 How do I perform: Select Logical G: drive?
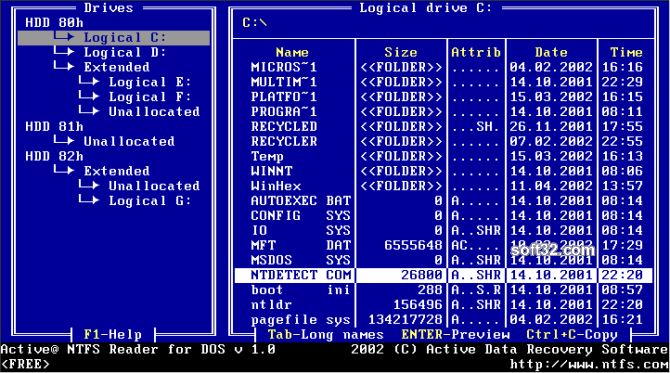150,201
